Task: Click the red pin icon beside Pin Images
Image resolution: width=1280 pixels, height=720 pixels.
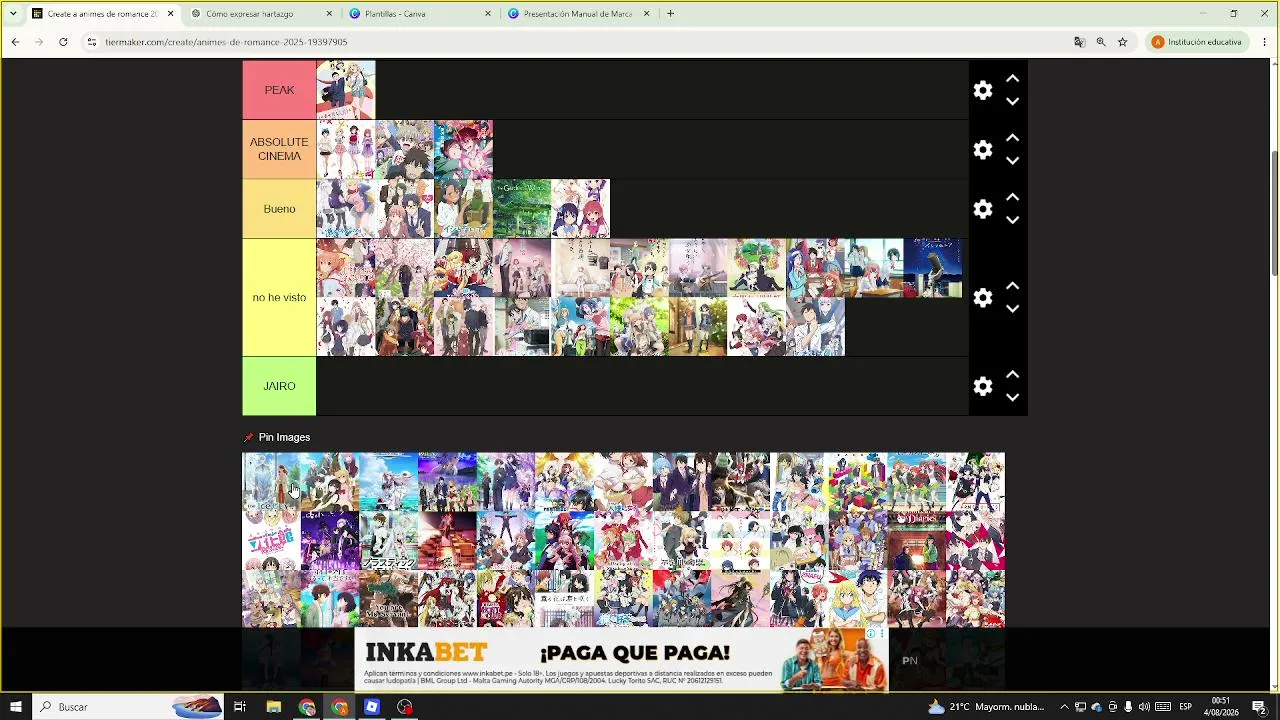Action: 249,437
